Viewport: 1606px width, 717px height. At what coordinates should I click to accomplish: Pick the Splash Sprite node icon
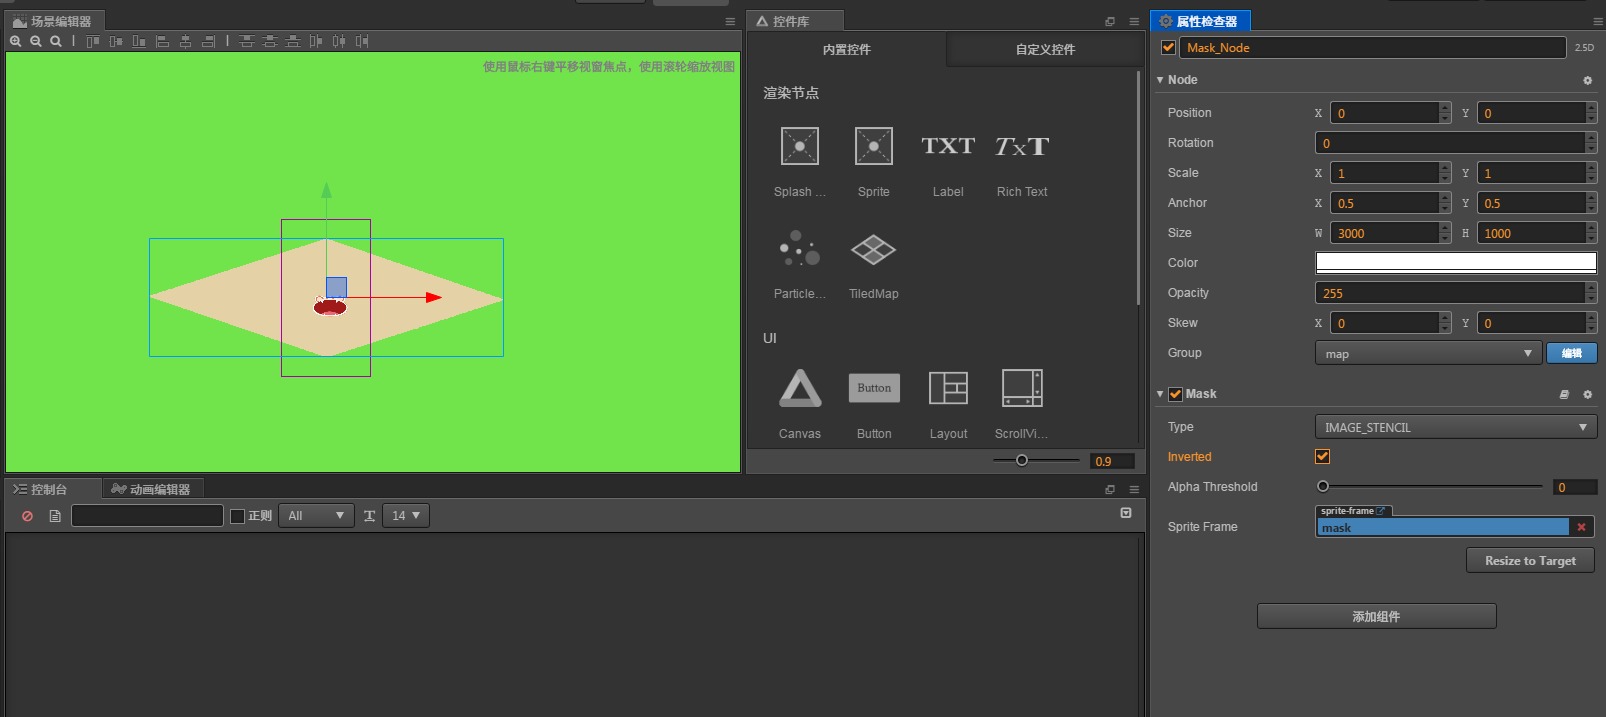[x=800, y=146]
